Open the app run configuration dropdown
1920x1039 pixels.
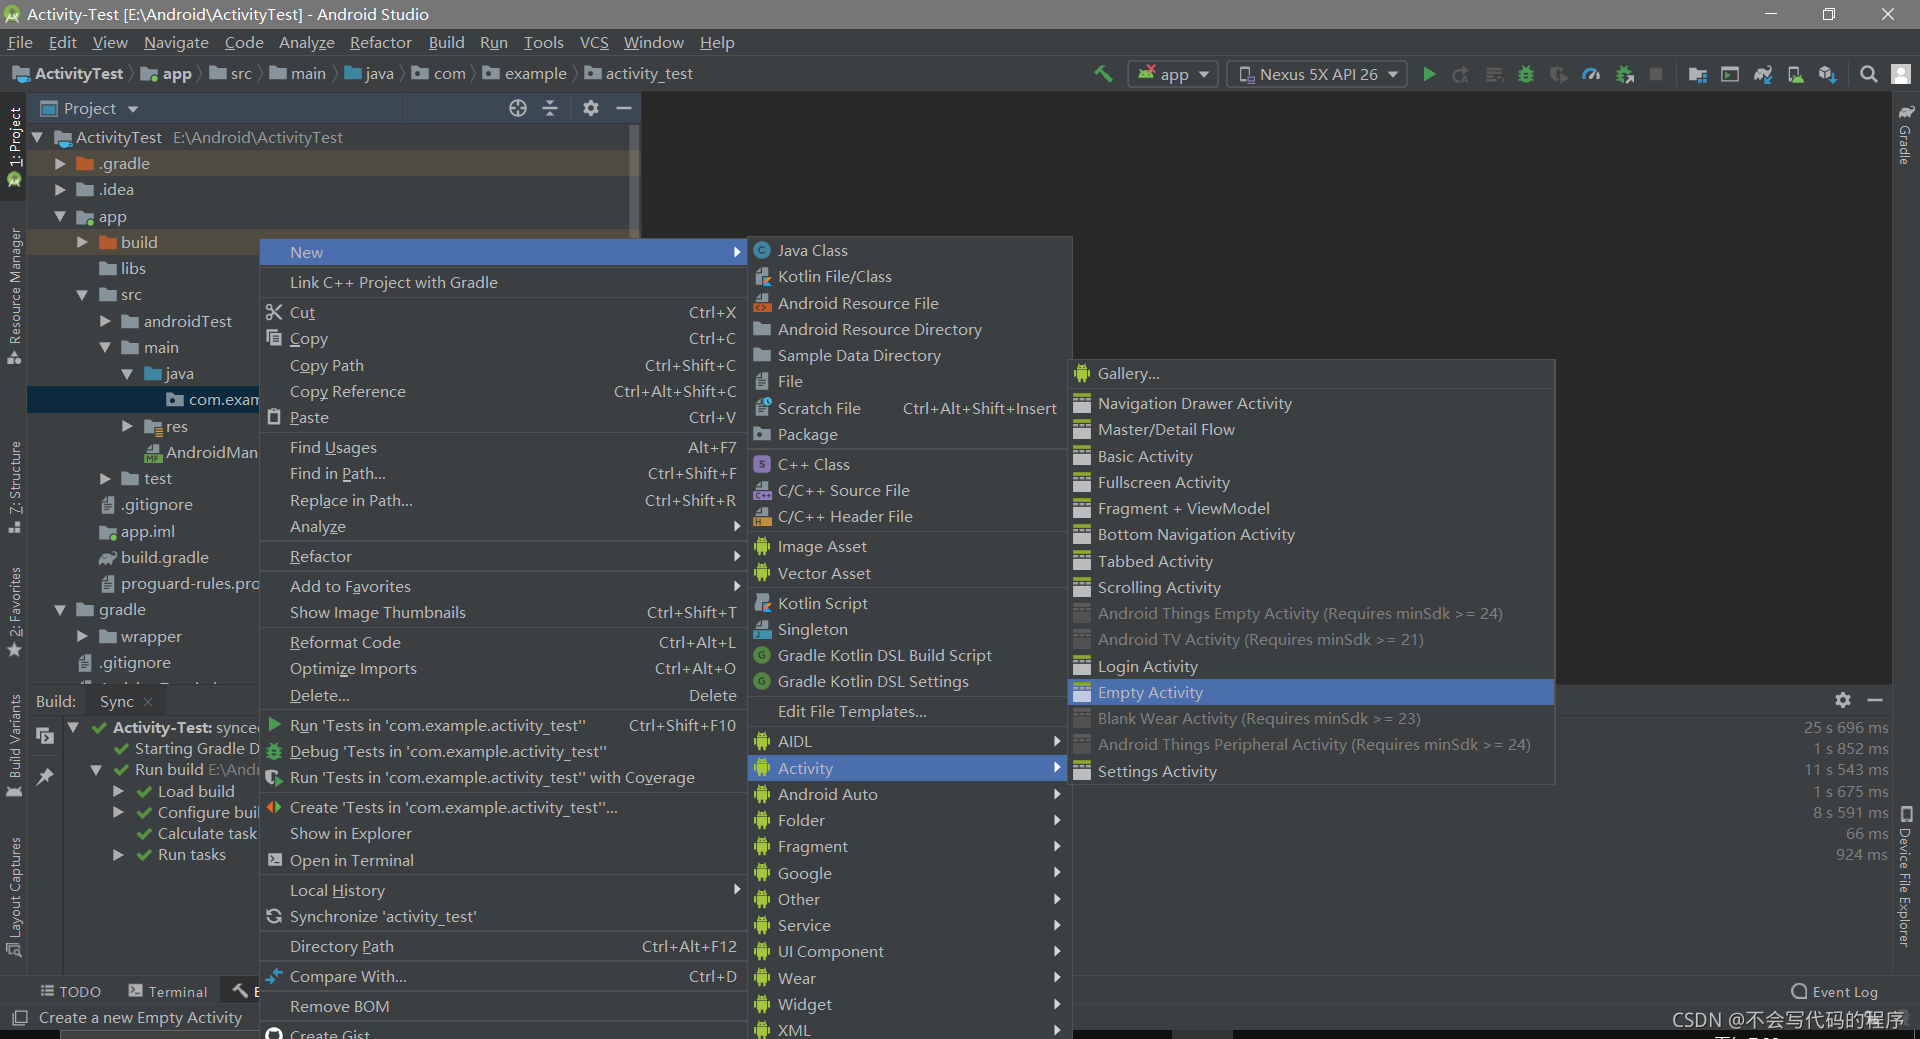click(1173, 74)
